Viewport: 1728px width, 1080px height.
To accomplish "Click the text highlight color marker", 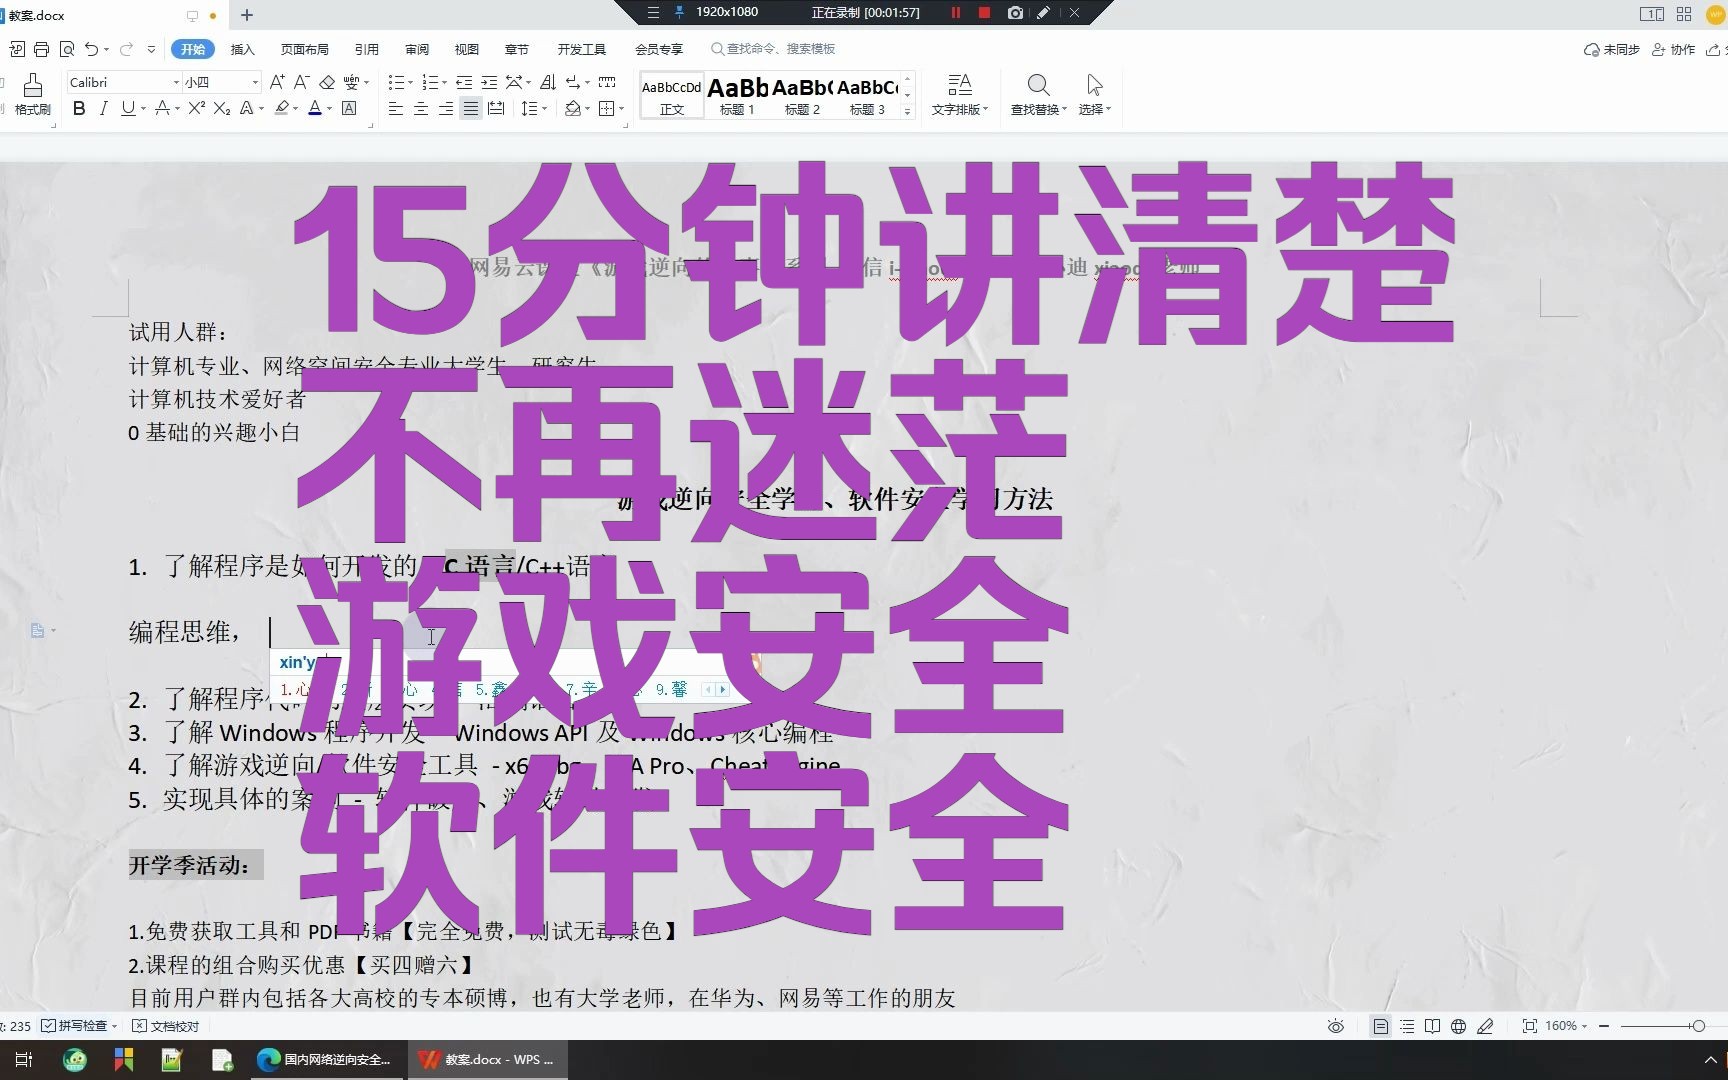I will 282,108.
